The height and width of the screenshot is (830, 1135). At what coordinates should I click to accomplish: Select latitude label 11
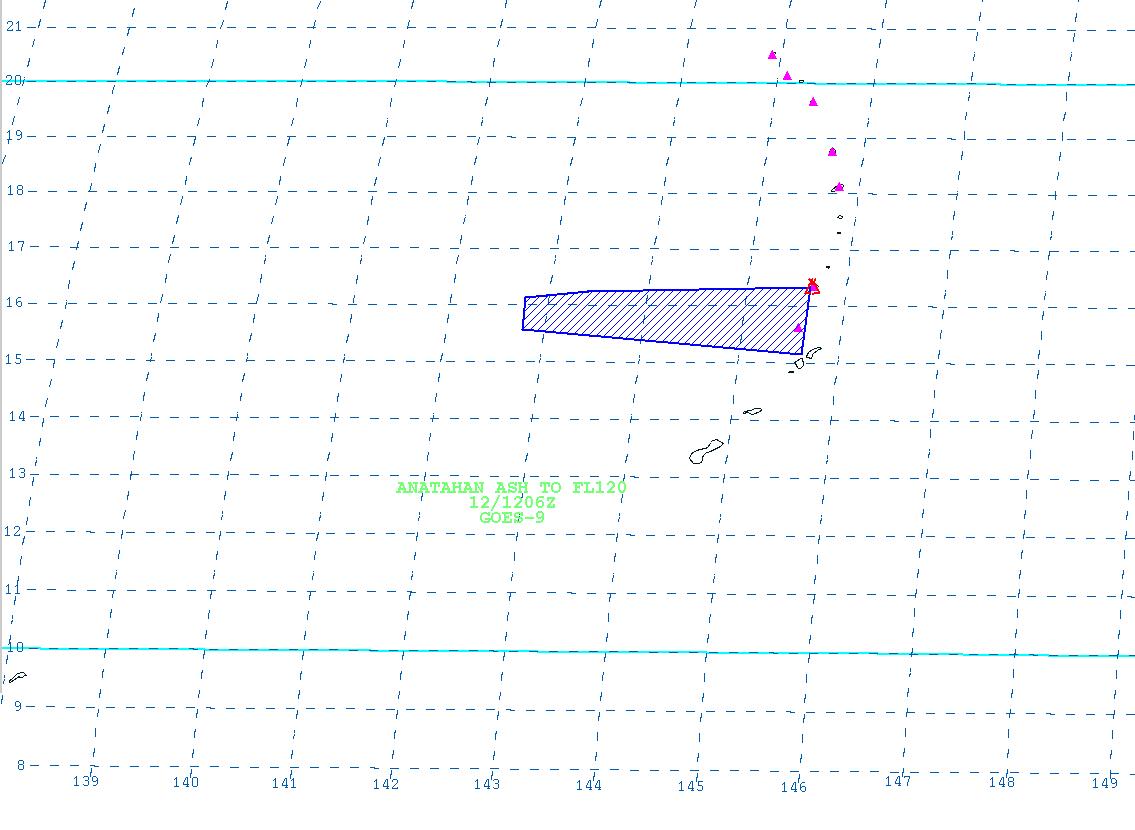tap(12, 589)
